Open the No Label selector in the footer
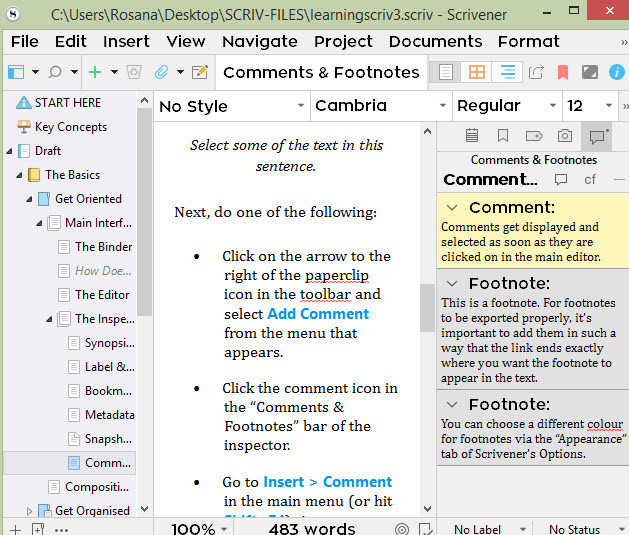Viewport: 629px width, 535px height. [x=483, y=529]
